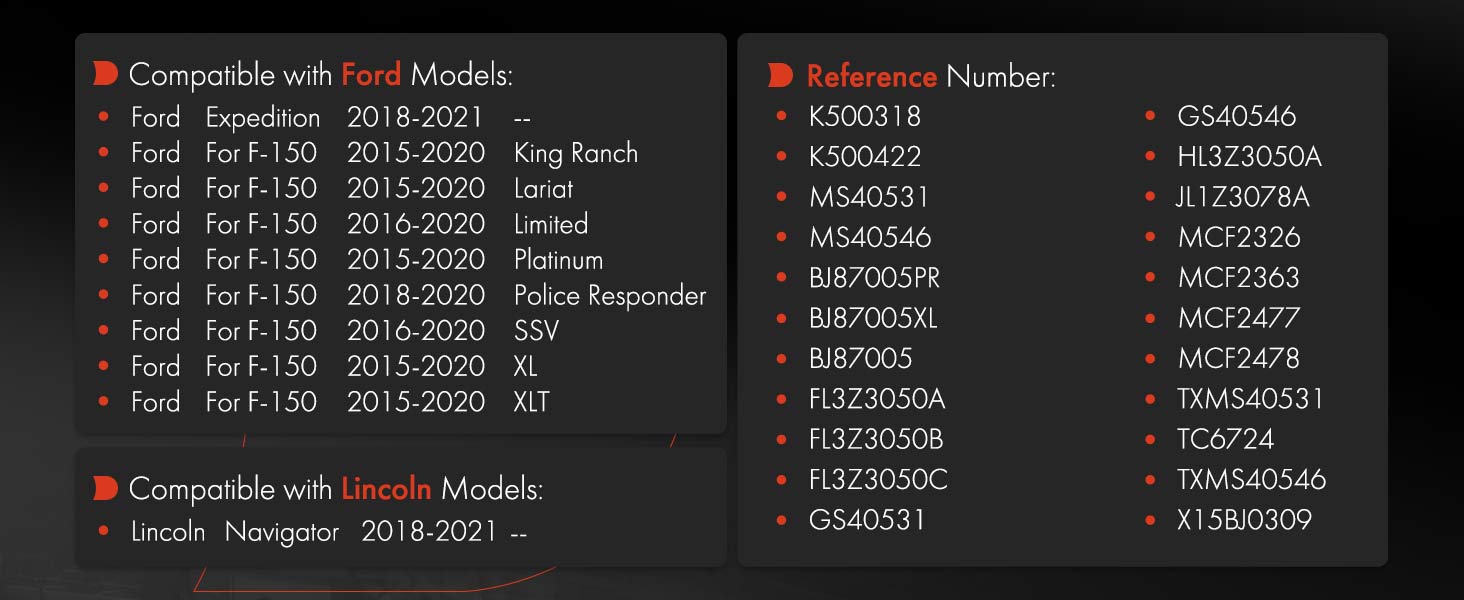Click the red icon beside Compatible with Lincoln Models
This screenshot has width=1464, height=600.
(105, 489)
